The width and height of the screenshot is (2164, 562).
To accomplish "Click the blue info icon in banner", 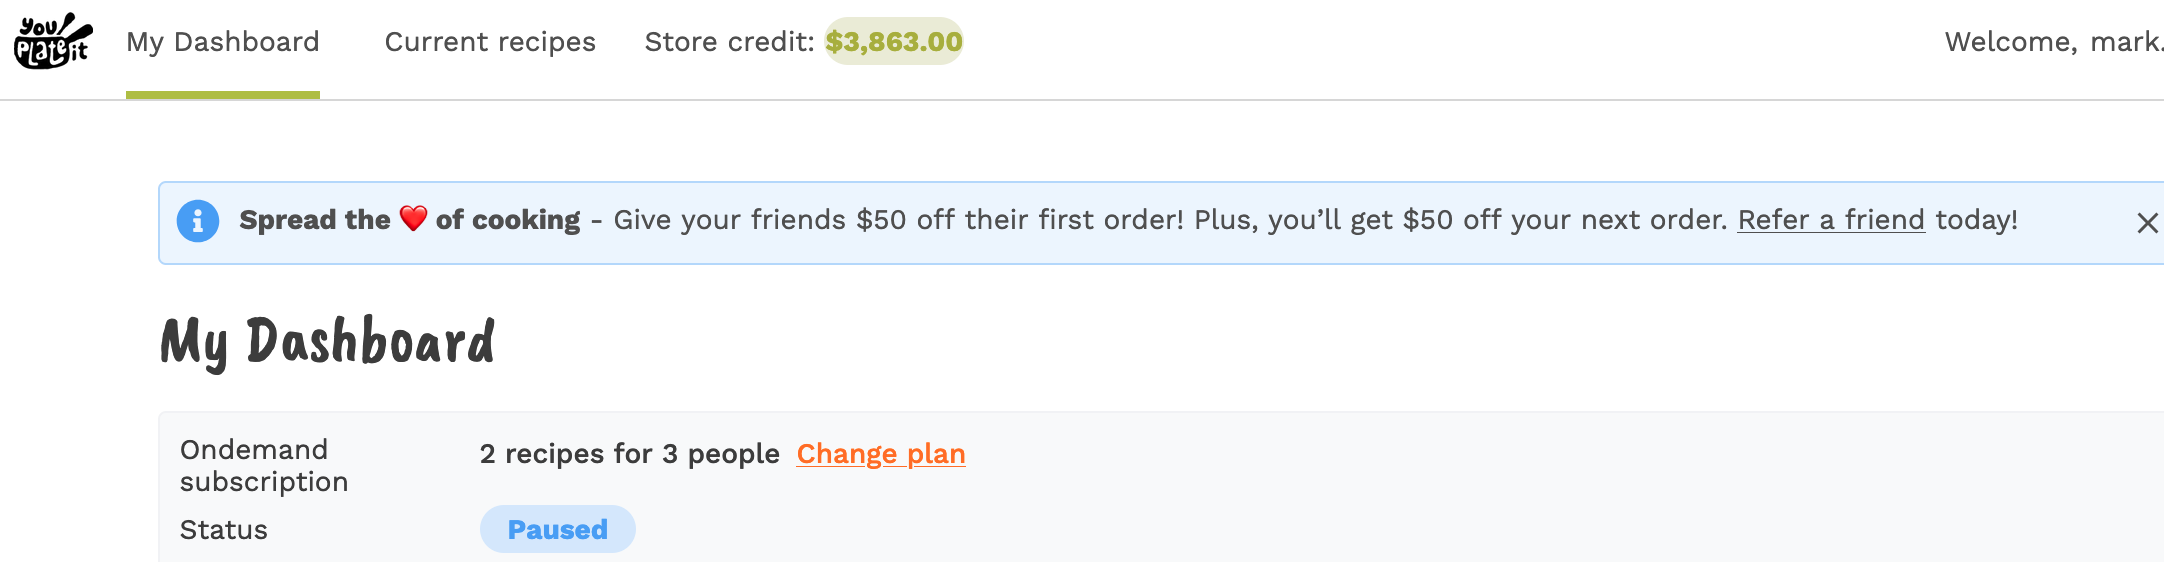I will pyautogui.click(x=198, y=221).
